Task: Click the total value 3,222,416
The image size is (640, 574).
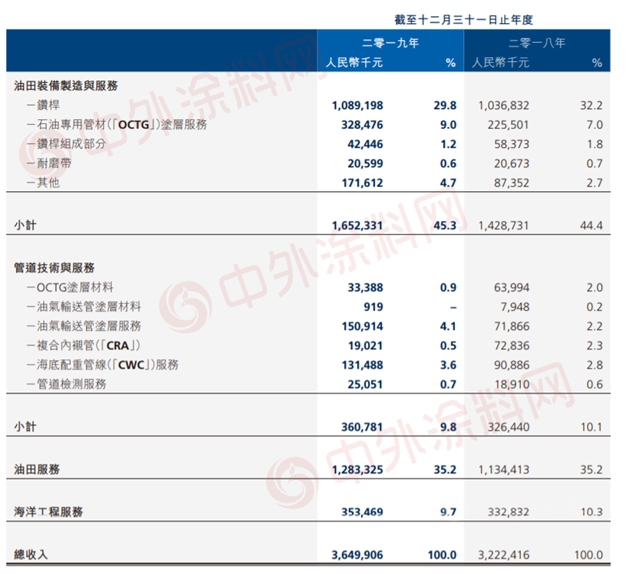Action: point(504,554)
